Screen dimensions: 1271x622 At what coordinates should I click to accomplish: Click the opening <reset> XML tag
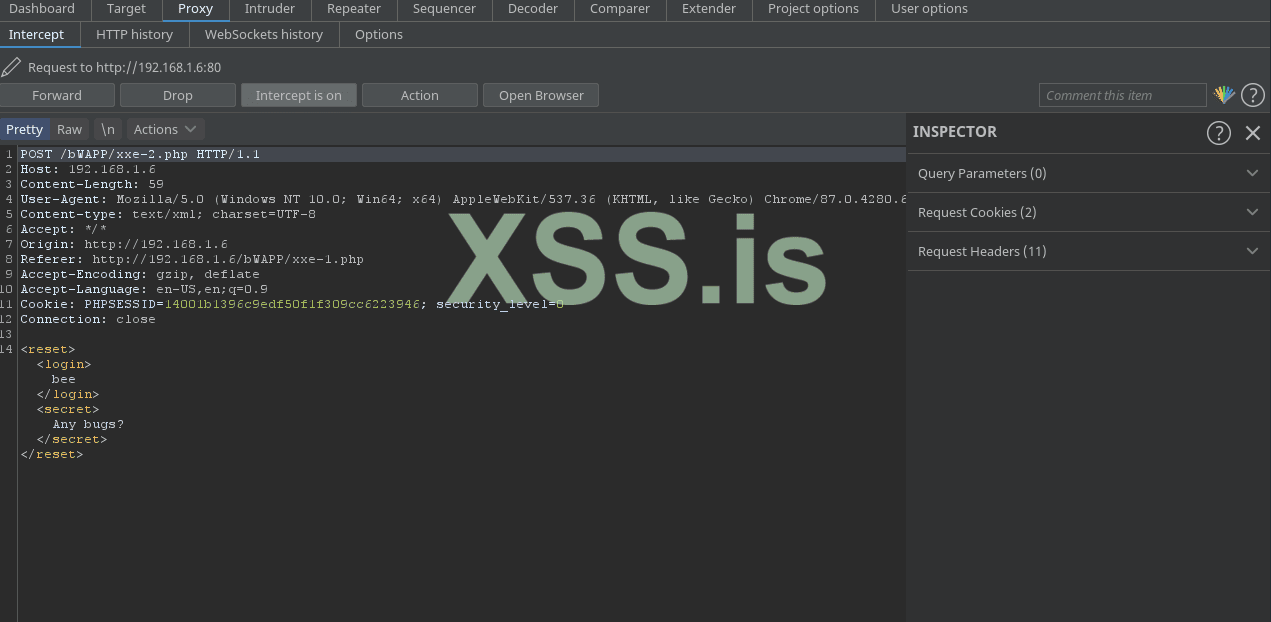[x=48, y=349]
